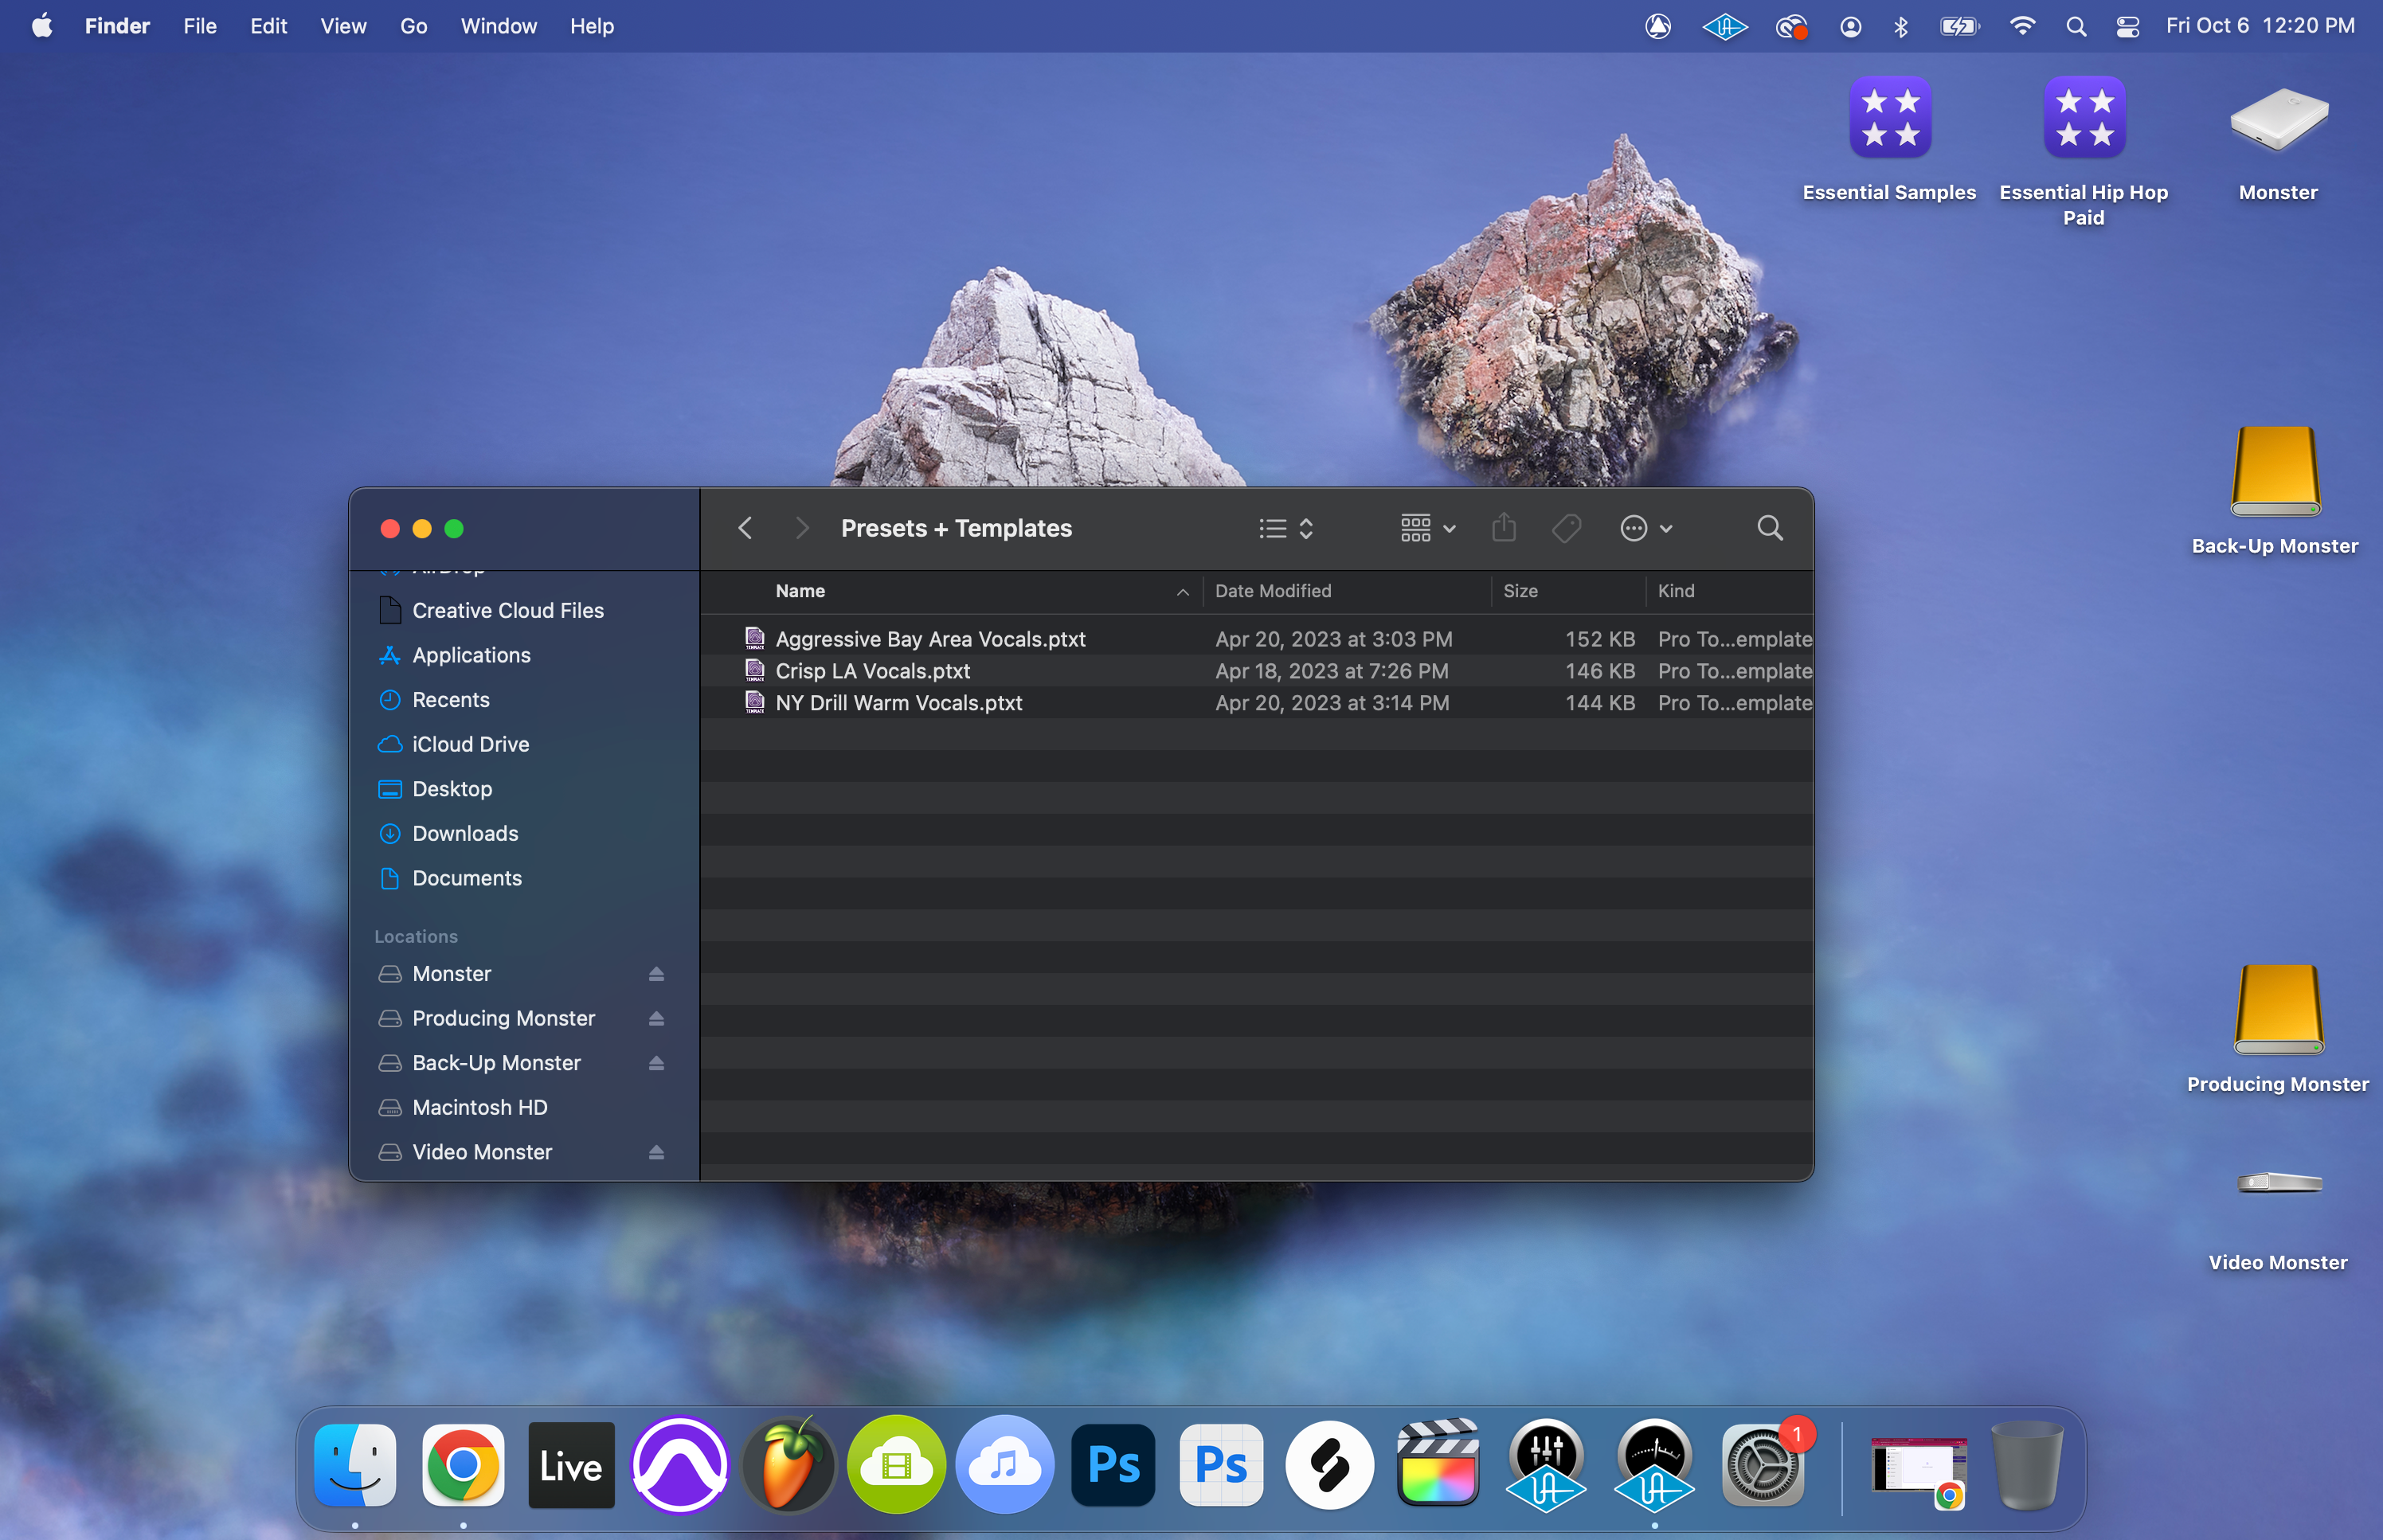Click the Share icon in Finder toolbar

point(1503,528)
